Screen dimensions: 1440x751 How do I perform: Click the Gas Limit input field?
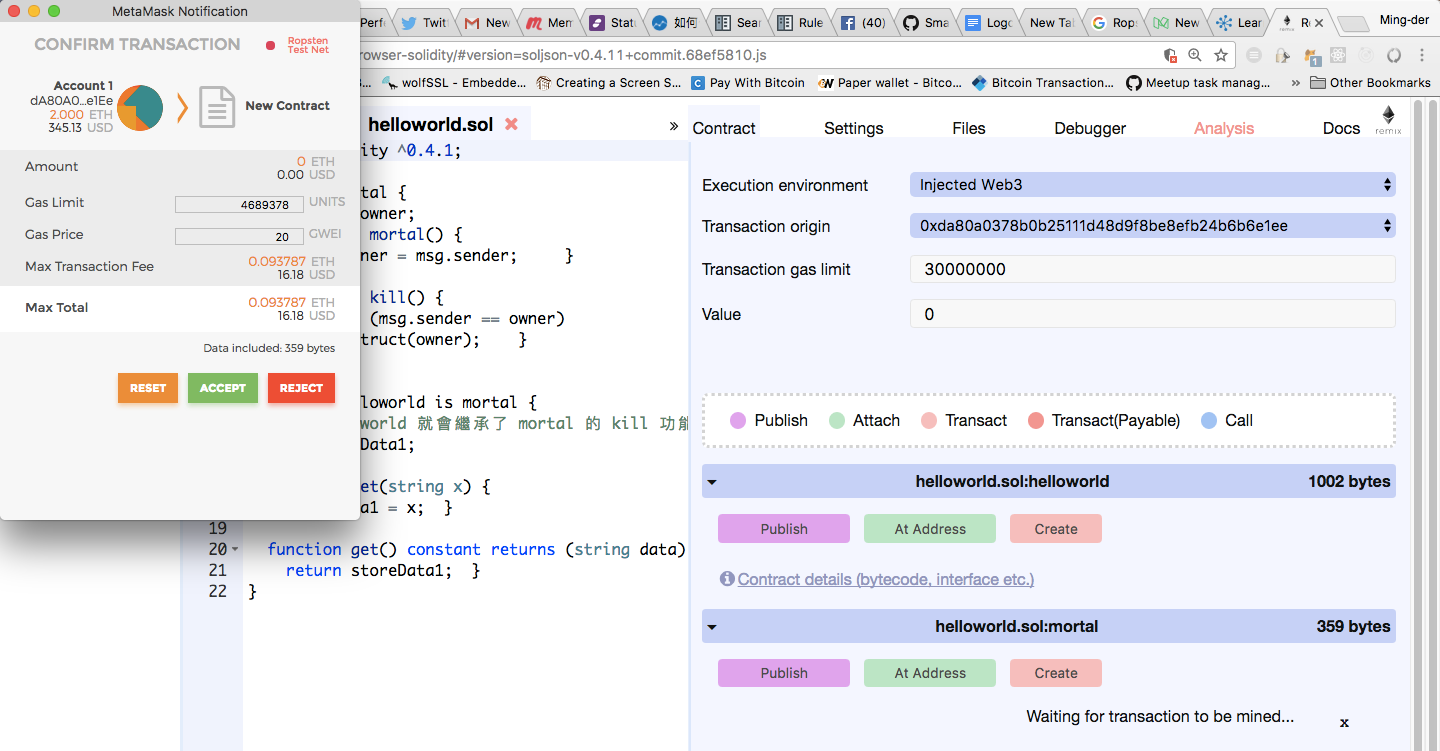[x=239, y=203]
